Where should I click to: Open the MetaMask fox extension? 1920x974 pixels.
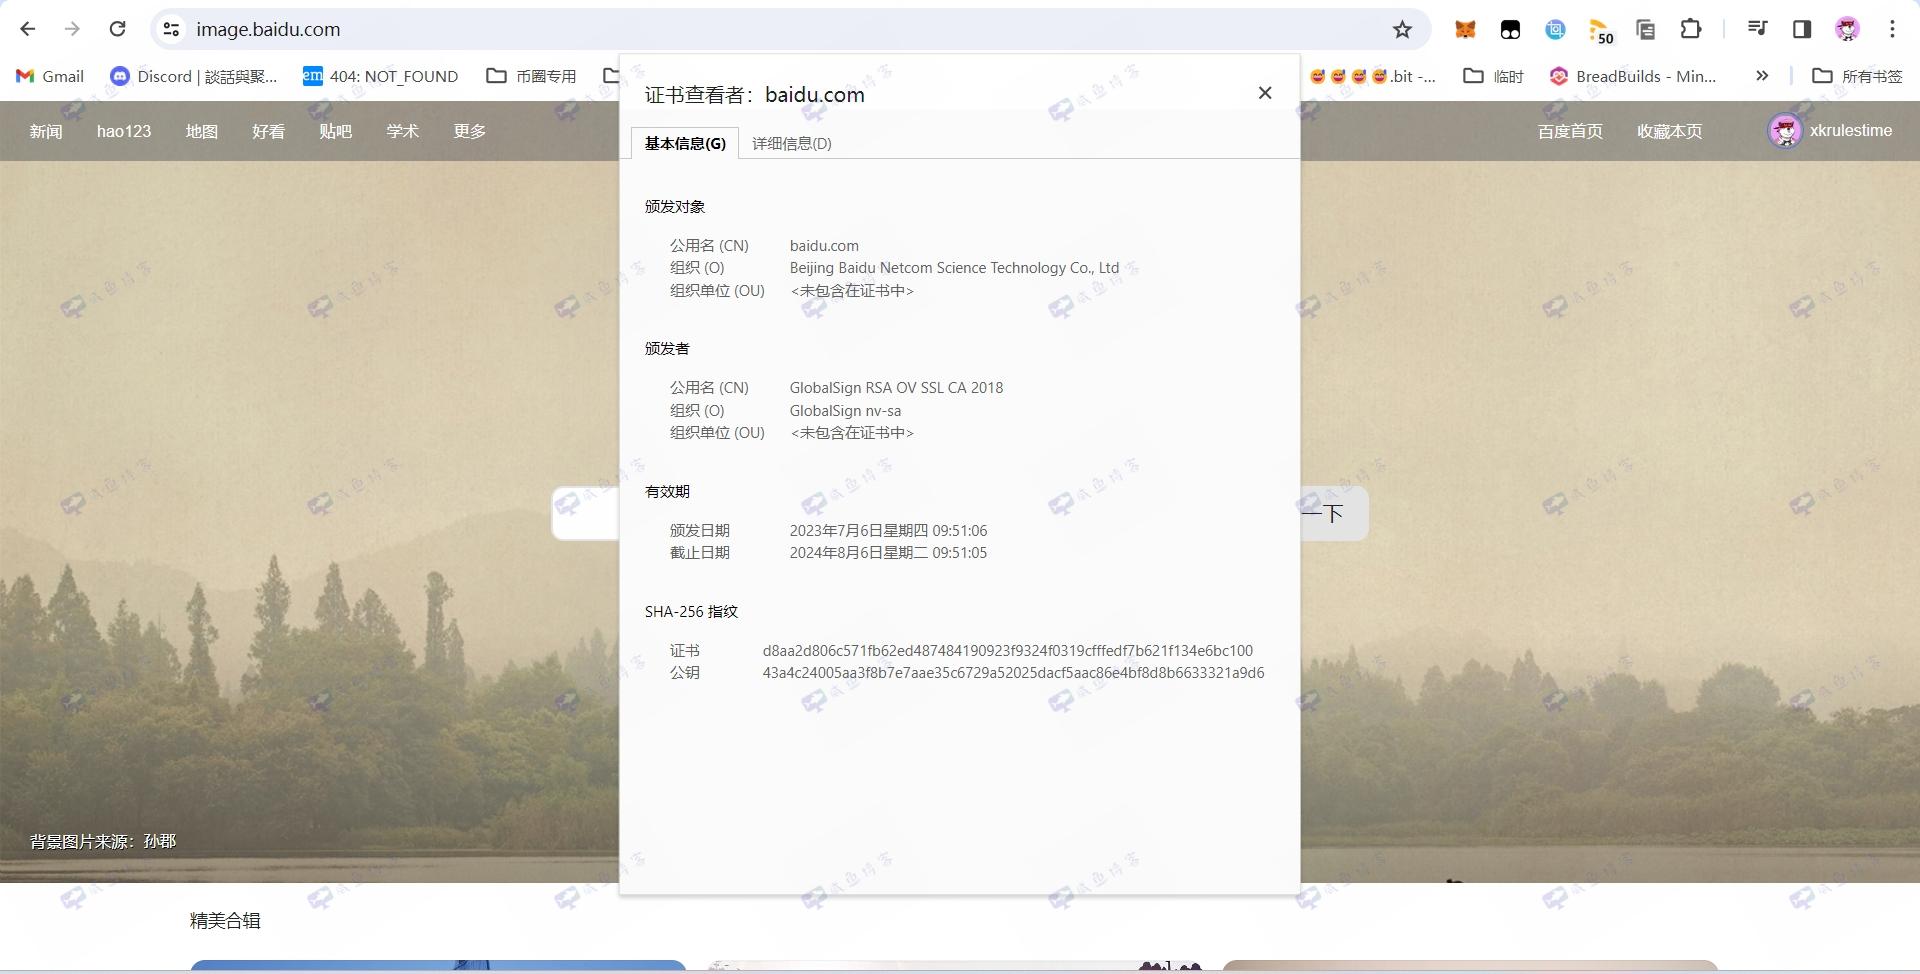1465,29
